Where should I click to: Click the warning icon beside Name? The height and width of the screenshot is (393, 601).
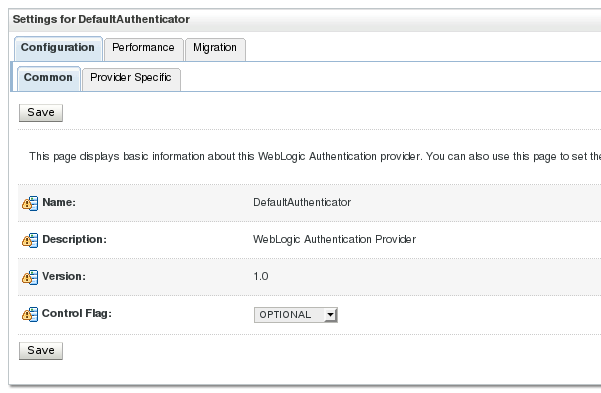(x=30, y=203)
